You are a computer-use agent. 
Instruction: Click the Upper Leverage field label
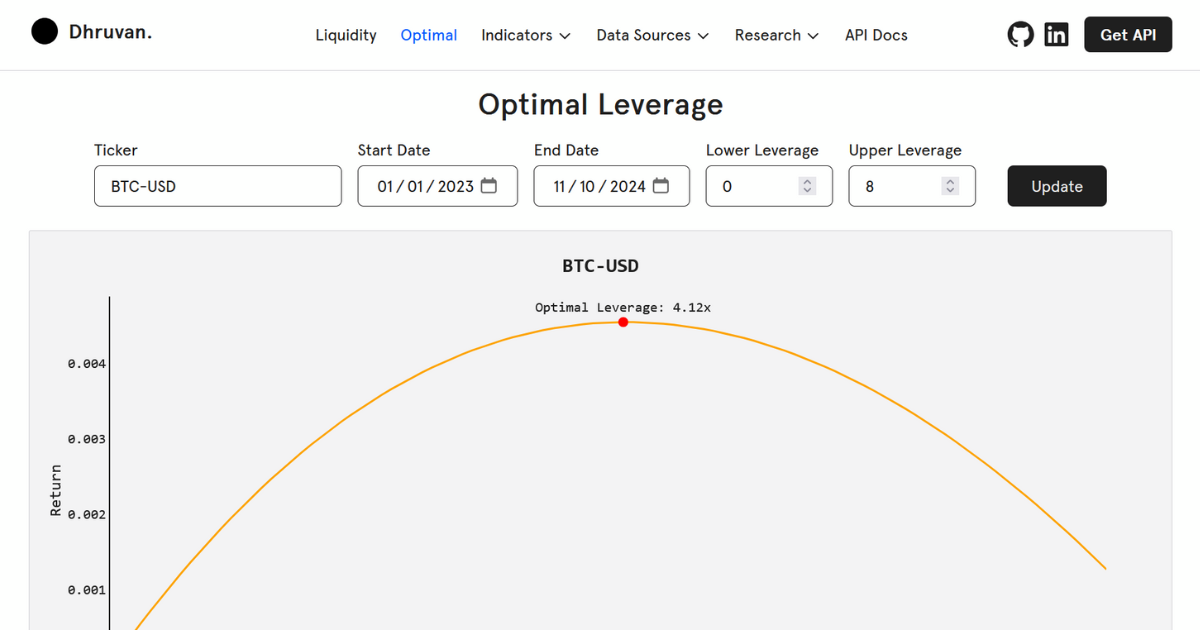coord(905,150)
